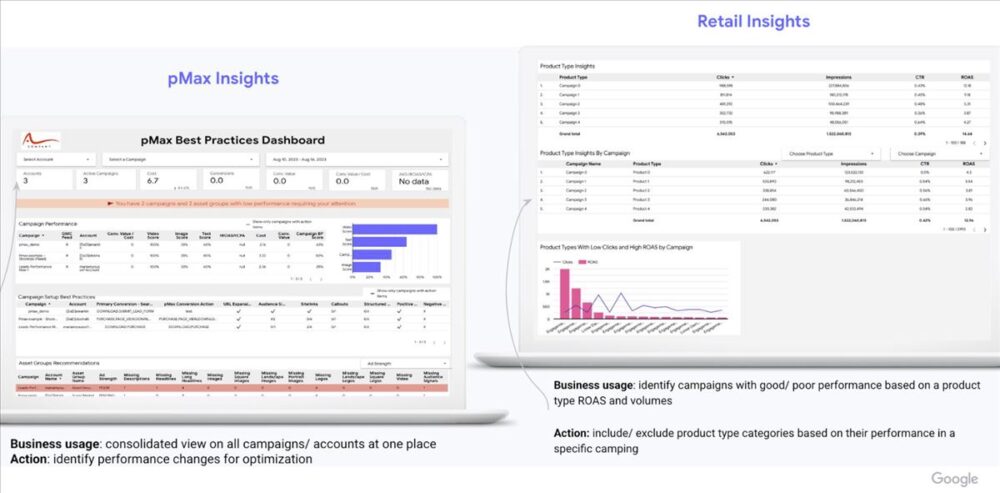Click the Primary Conversion column header

(124, 304)
